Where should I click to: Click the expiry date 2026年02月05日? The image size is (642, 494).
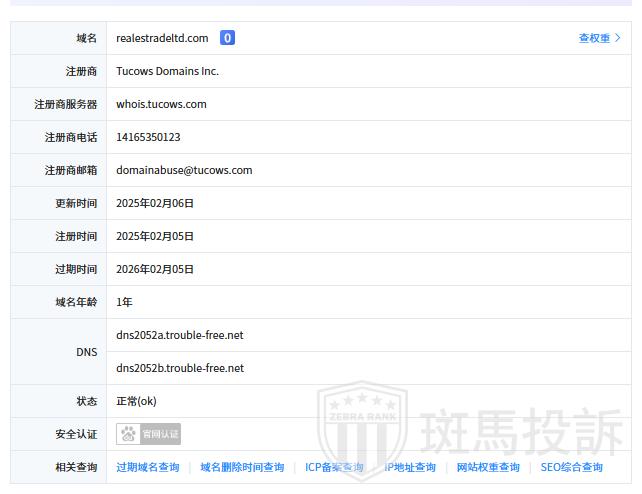pyautogui.click(x=155, y=269)
